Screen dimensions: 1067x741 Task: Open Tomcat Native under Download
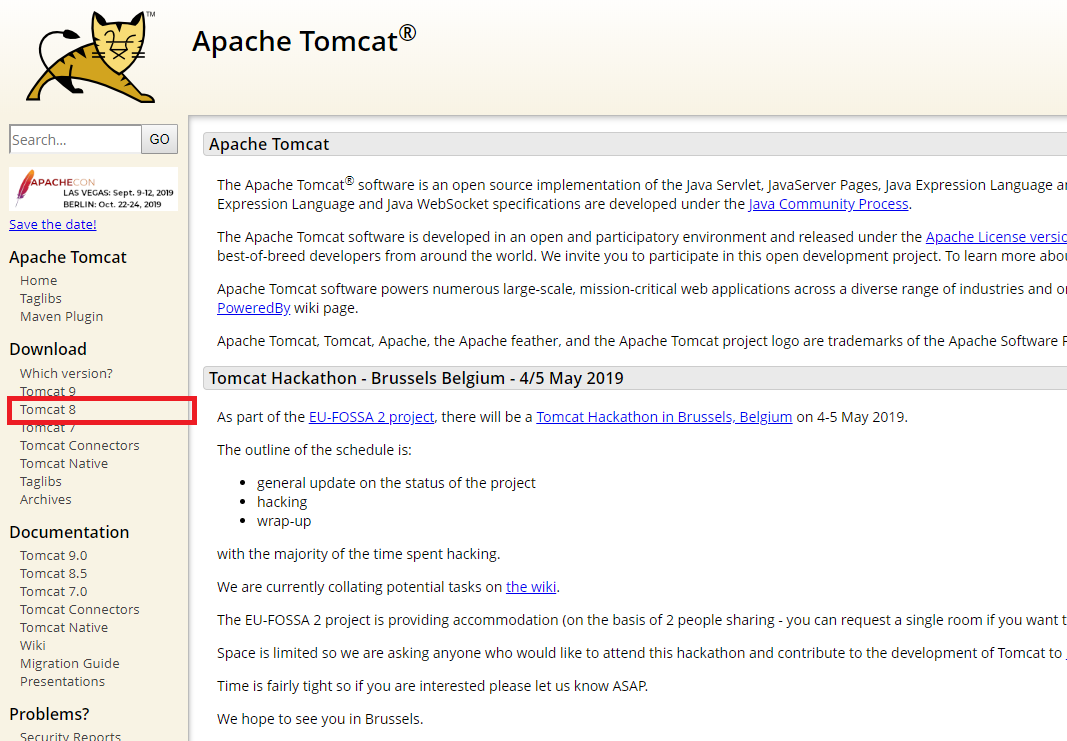click(64, 463)
